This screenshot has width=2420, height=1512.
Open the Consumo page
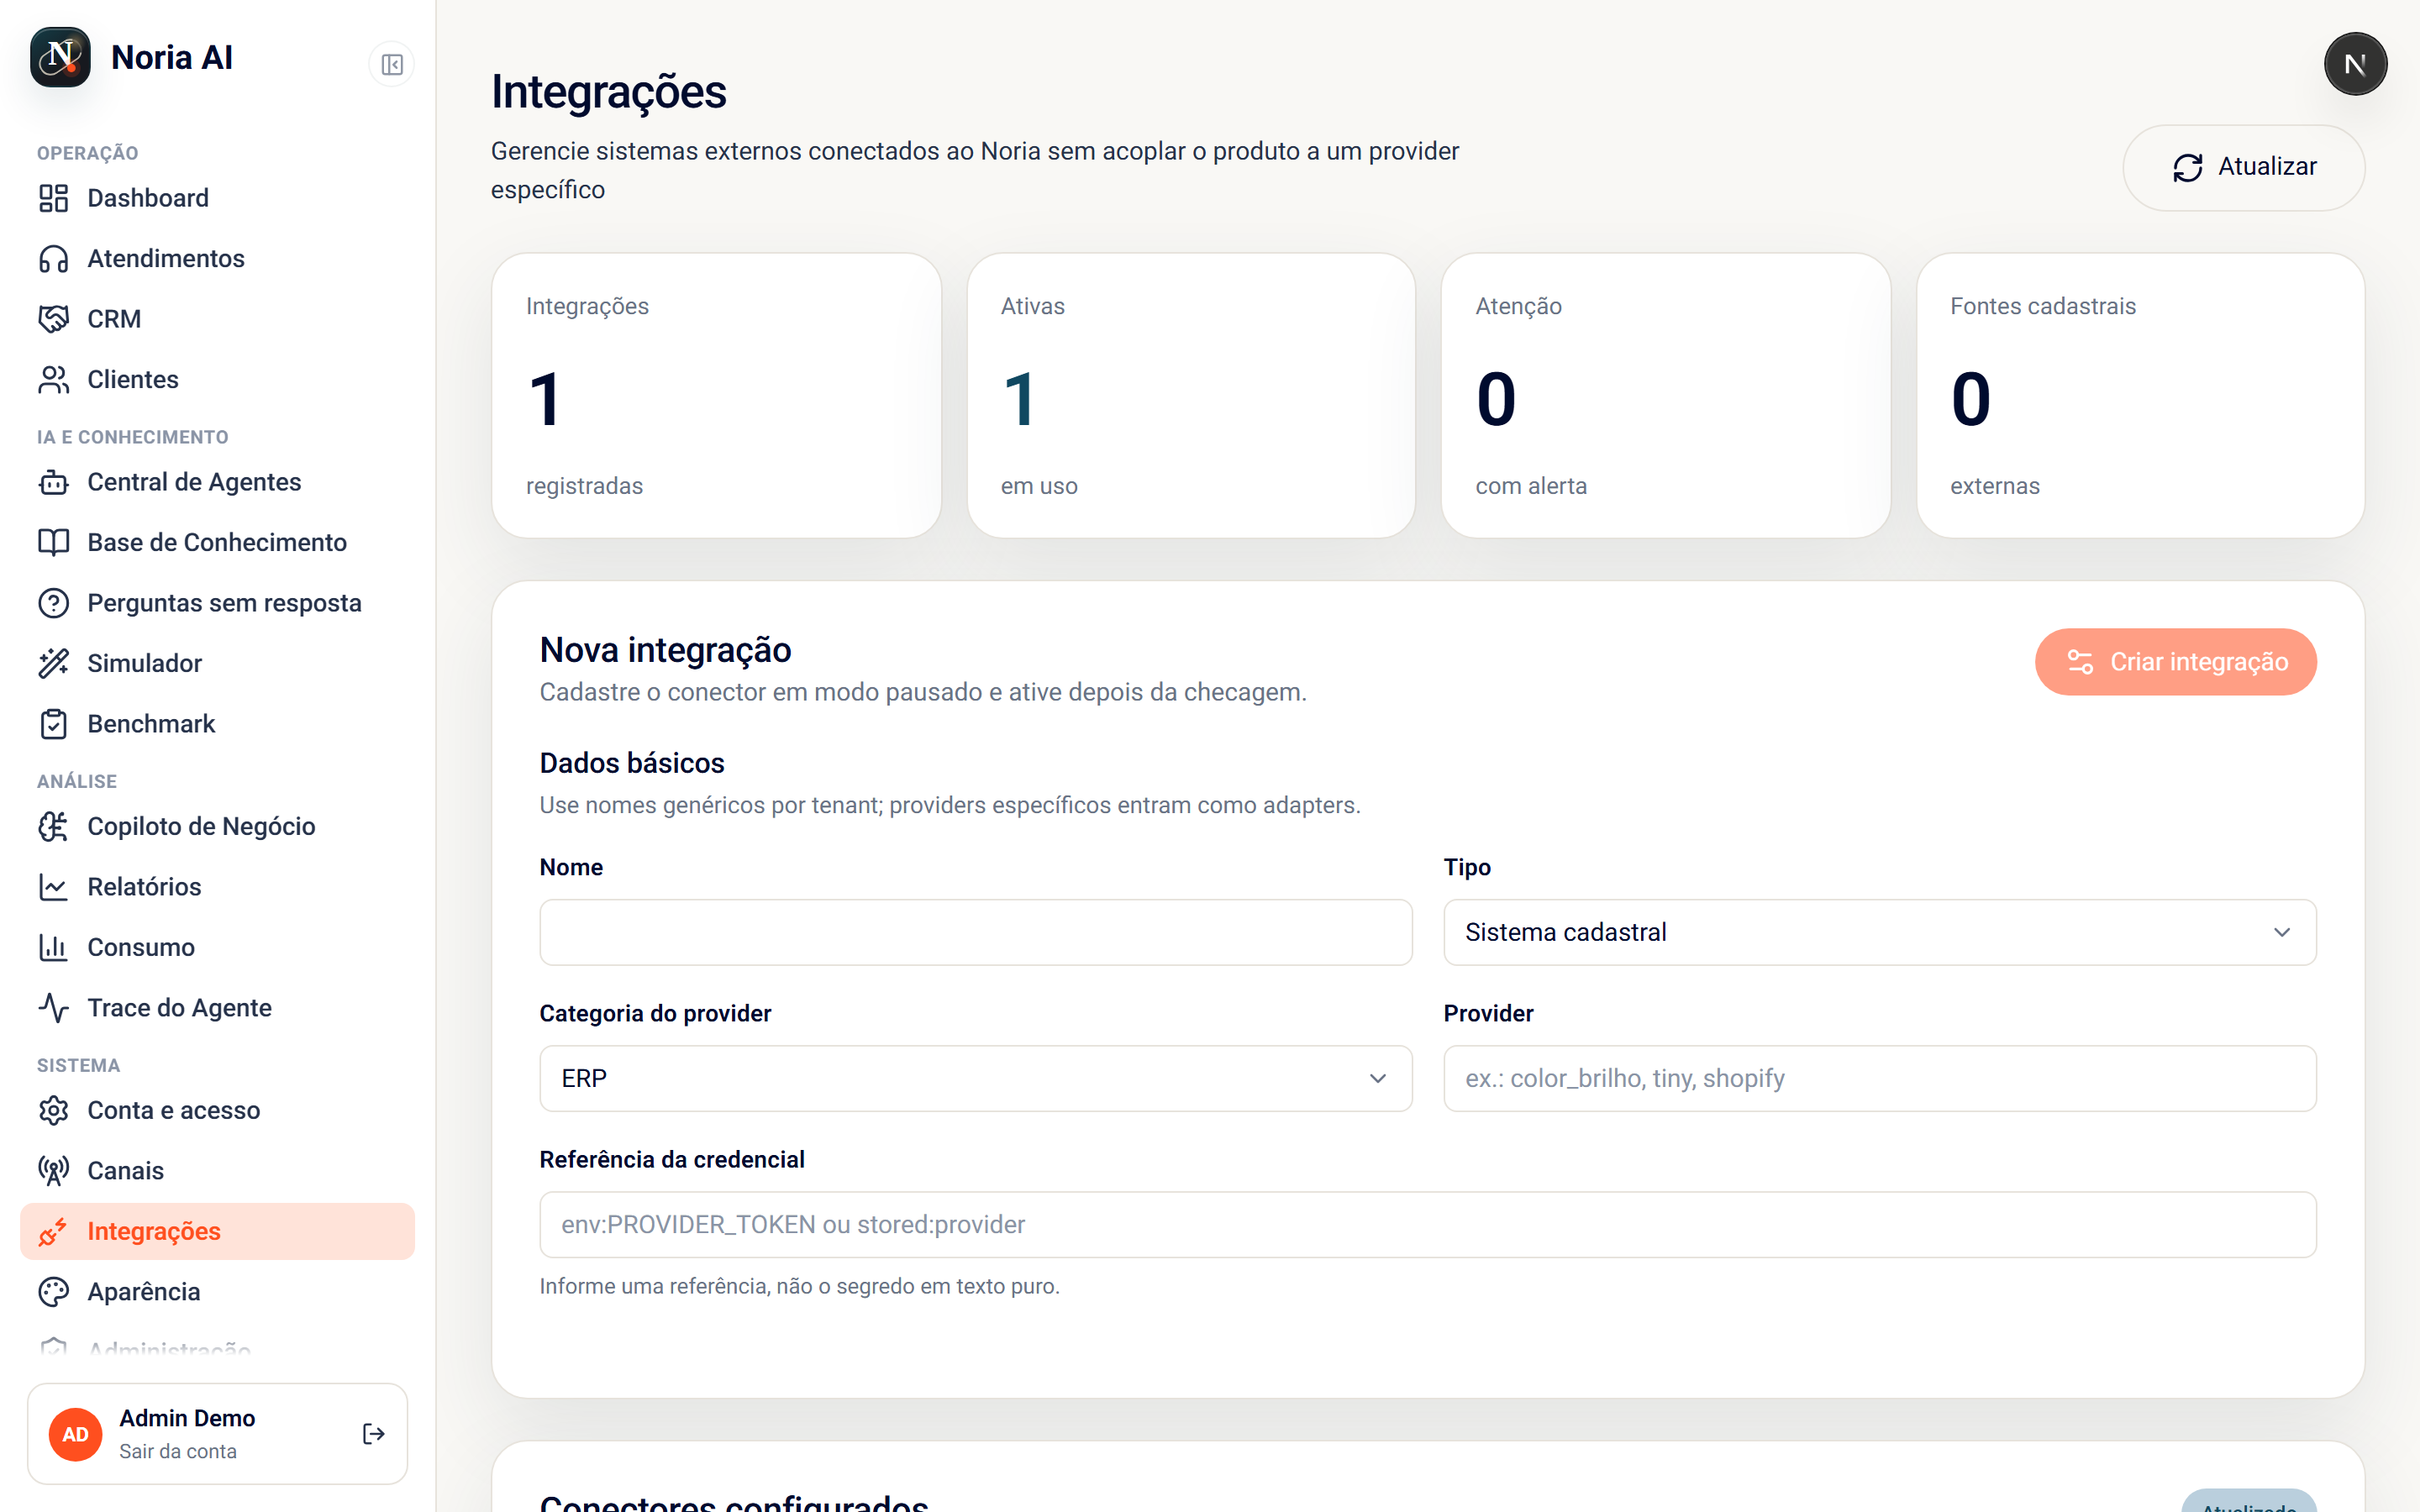[x=218, y=948]
